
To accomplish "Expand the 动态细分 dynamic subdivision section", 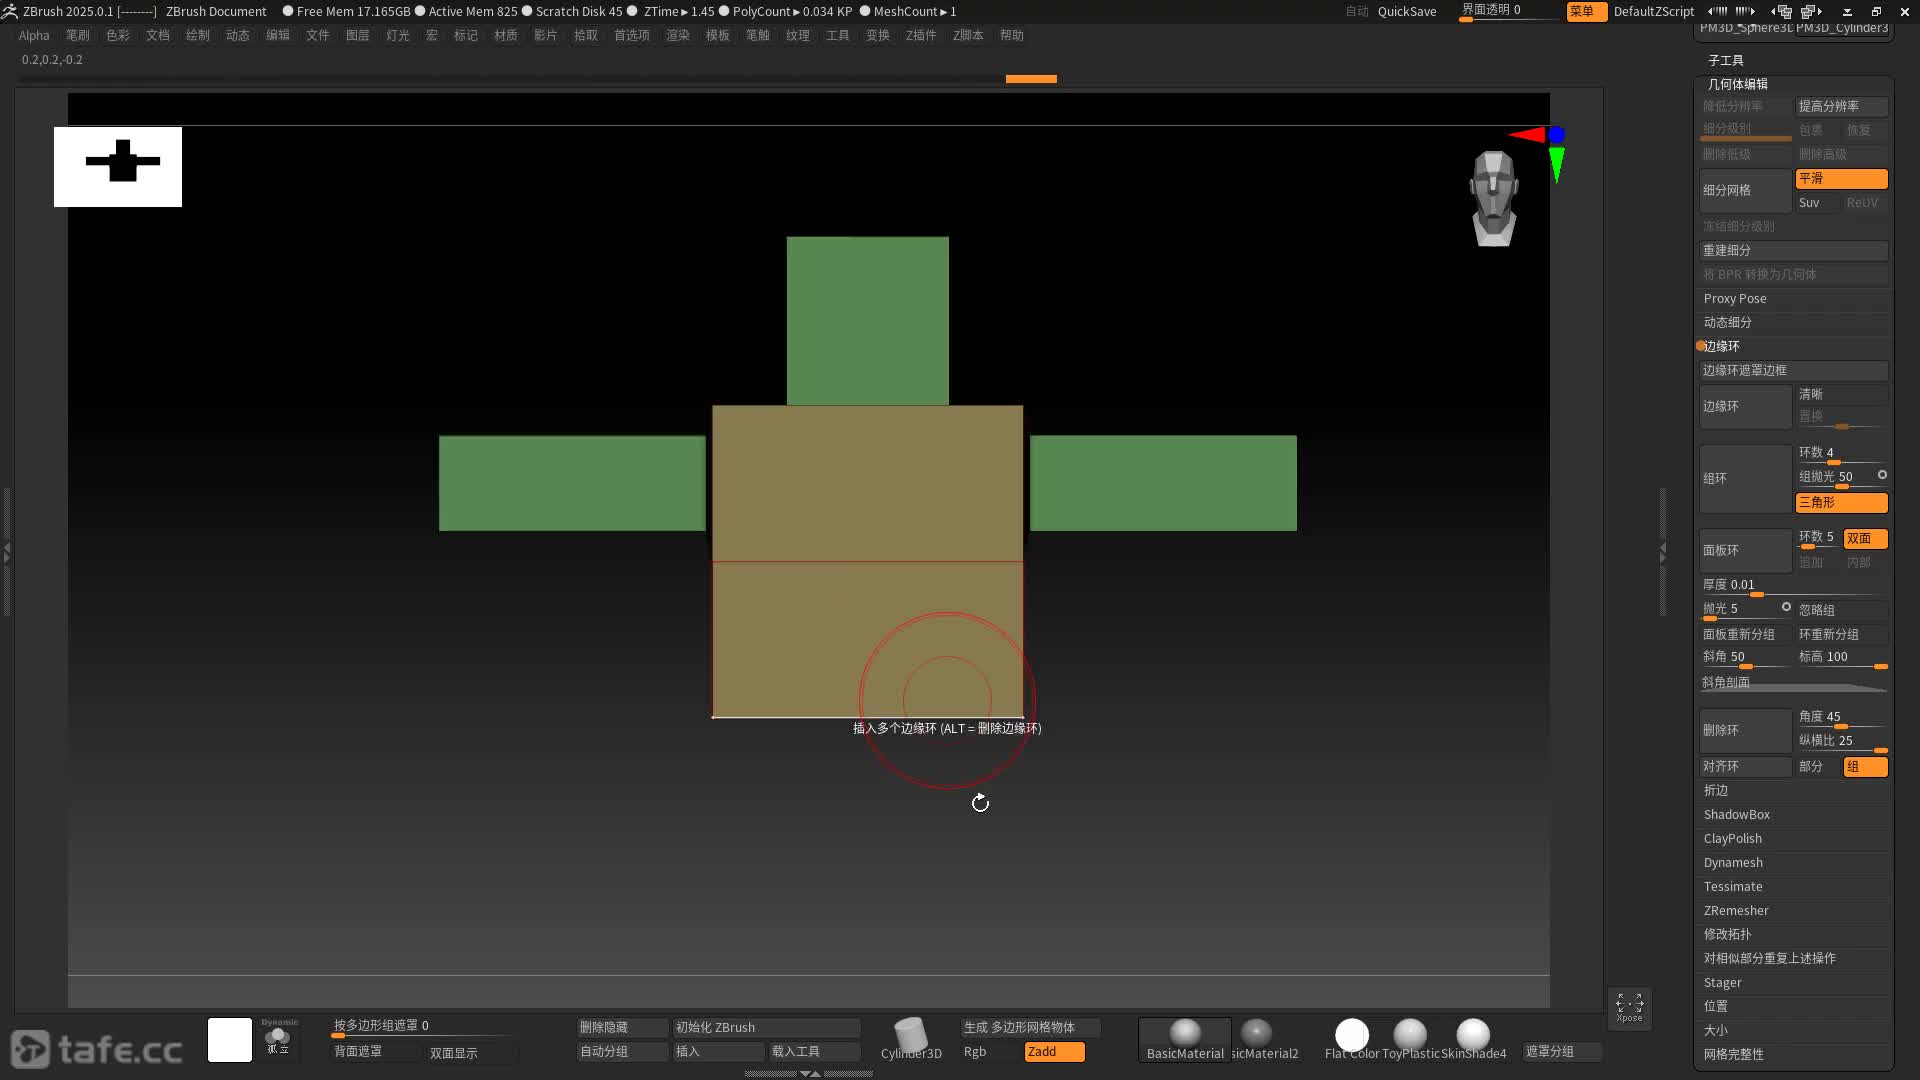I will [x=1727, y=322].
